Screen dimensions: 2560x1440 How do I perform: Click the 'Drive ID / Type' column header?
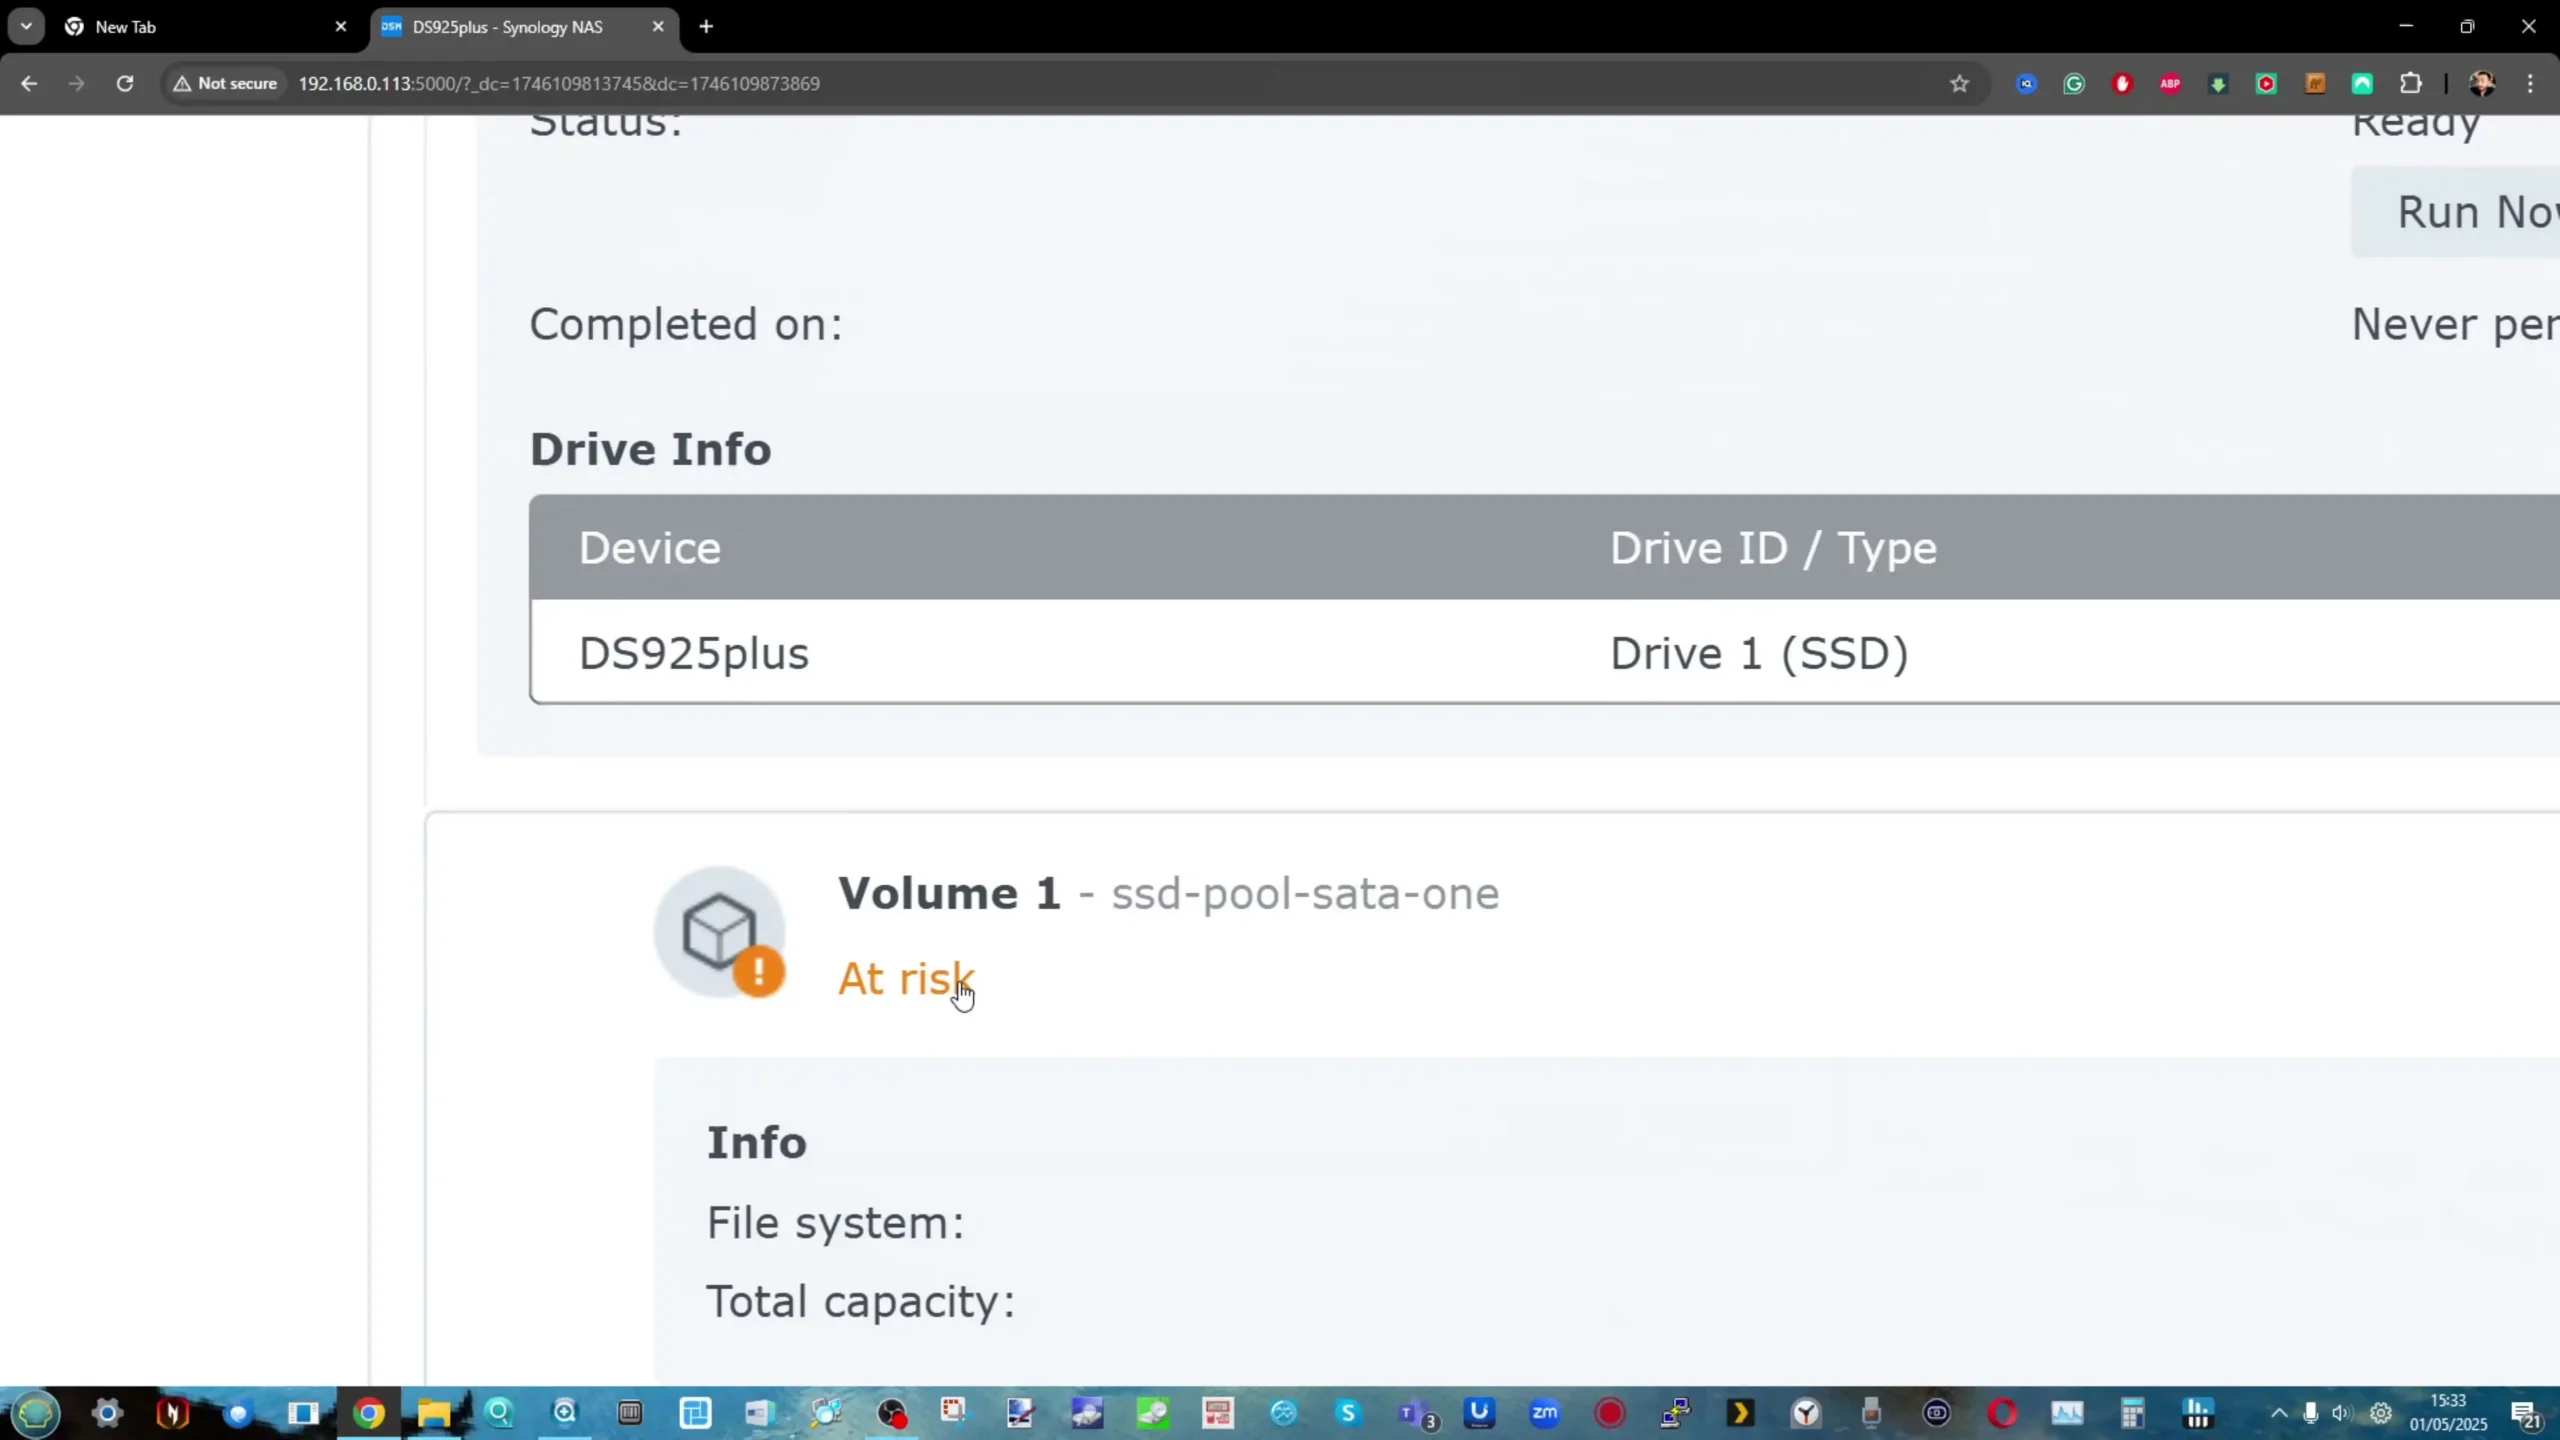tap(1773, 548)
